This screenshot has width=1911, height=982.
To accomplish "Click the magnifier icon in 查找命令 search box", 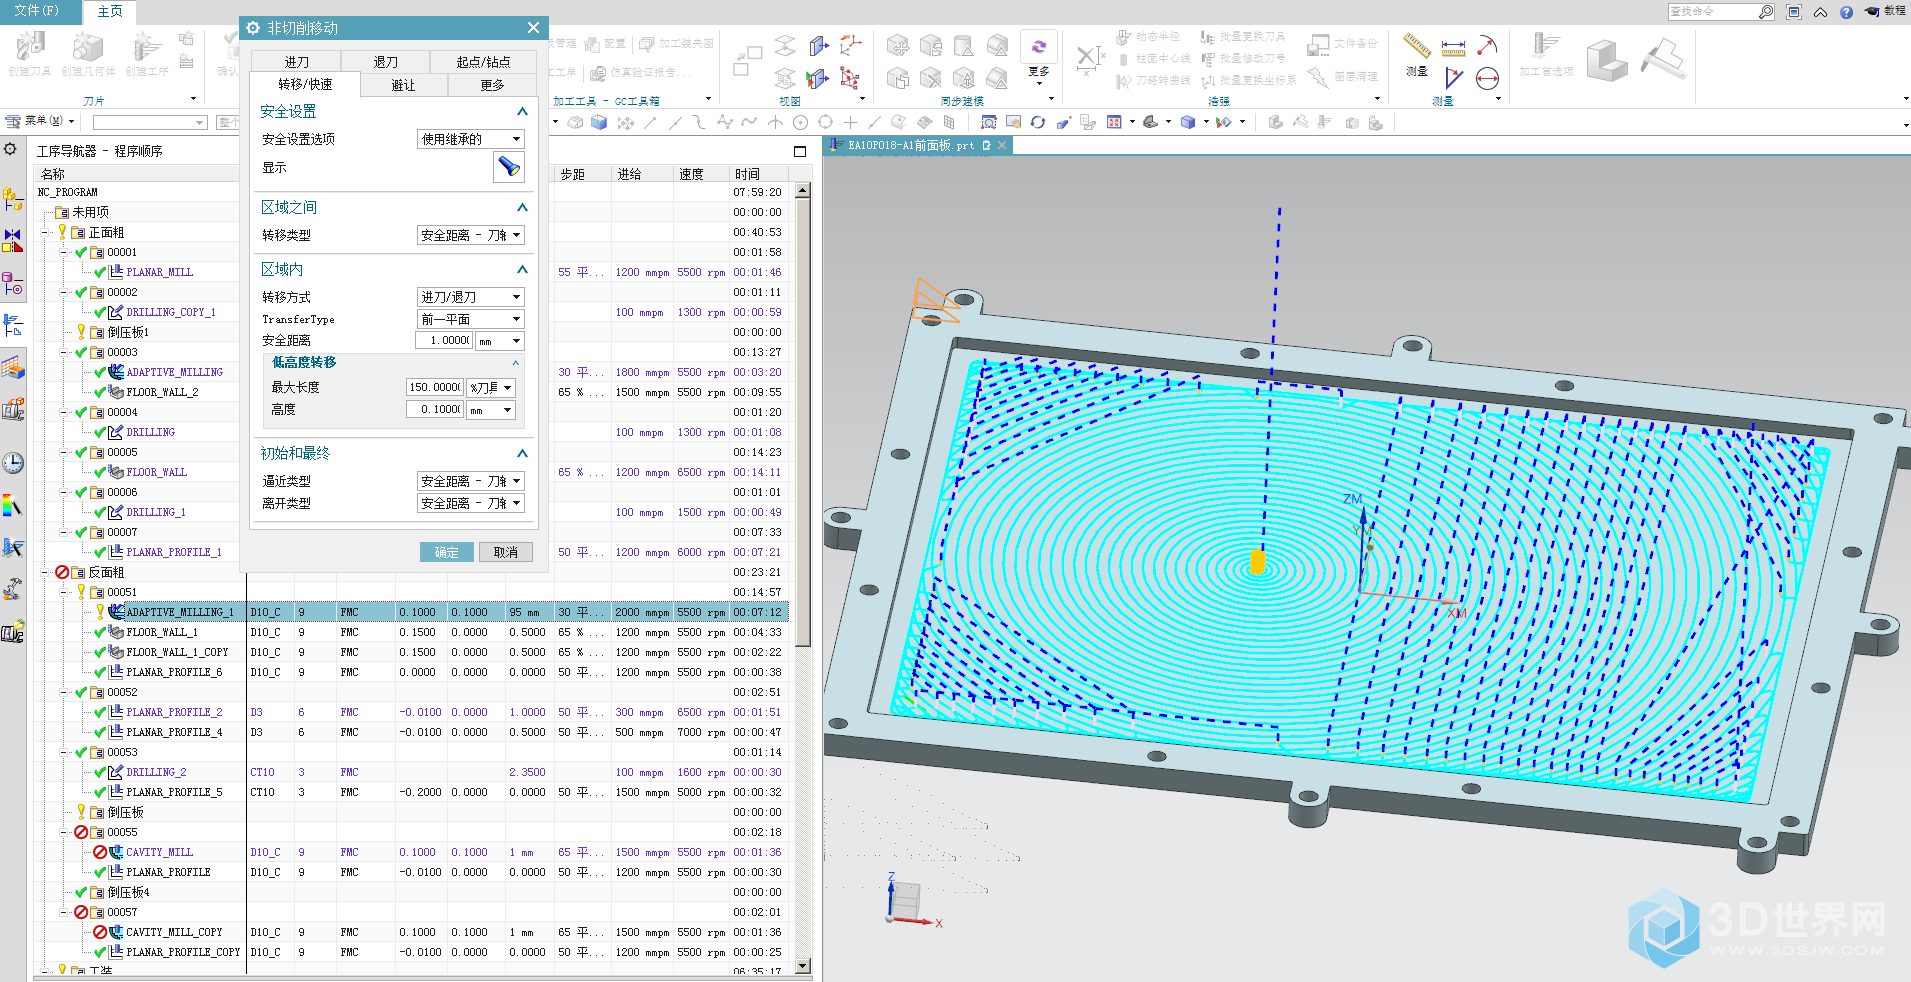I will tap(1766, 12).
